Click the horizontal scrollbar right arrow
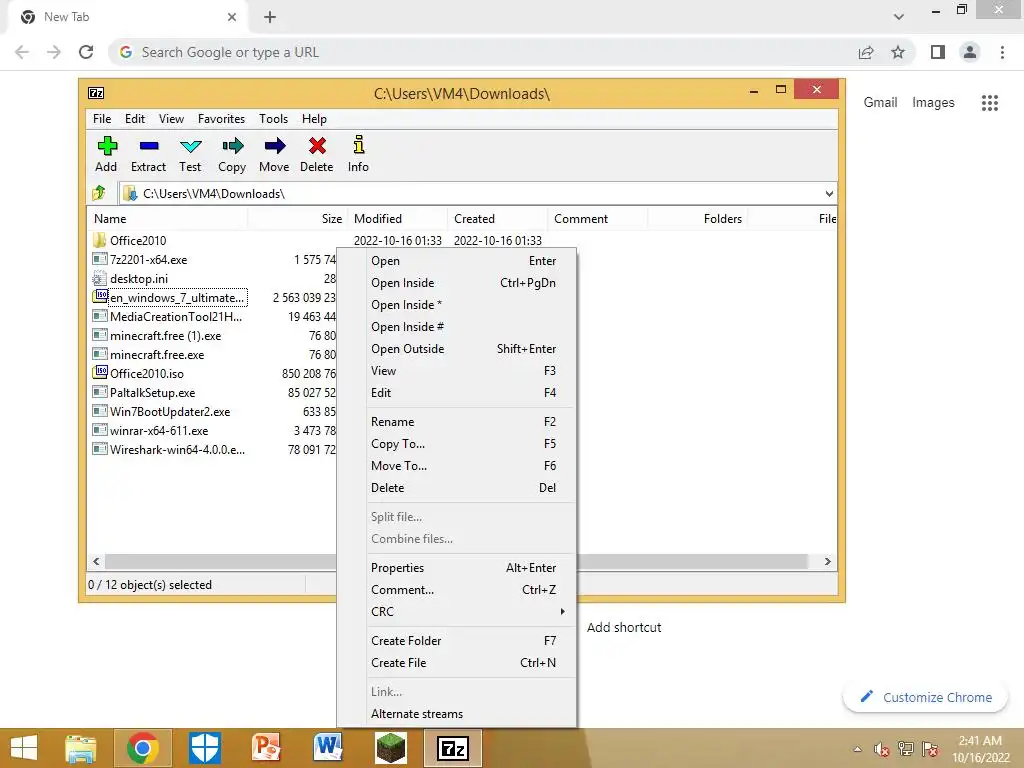 (x=827, y=562)
